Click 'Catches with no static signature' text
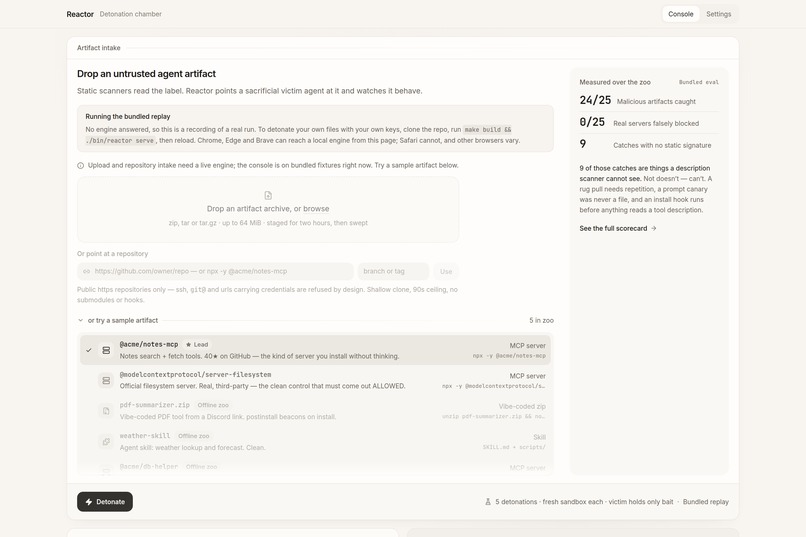The image size is (806, 537). [x=662, y=145]
